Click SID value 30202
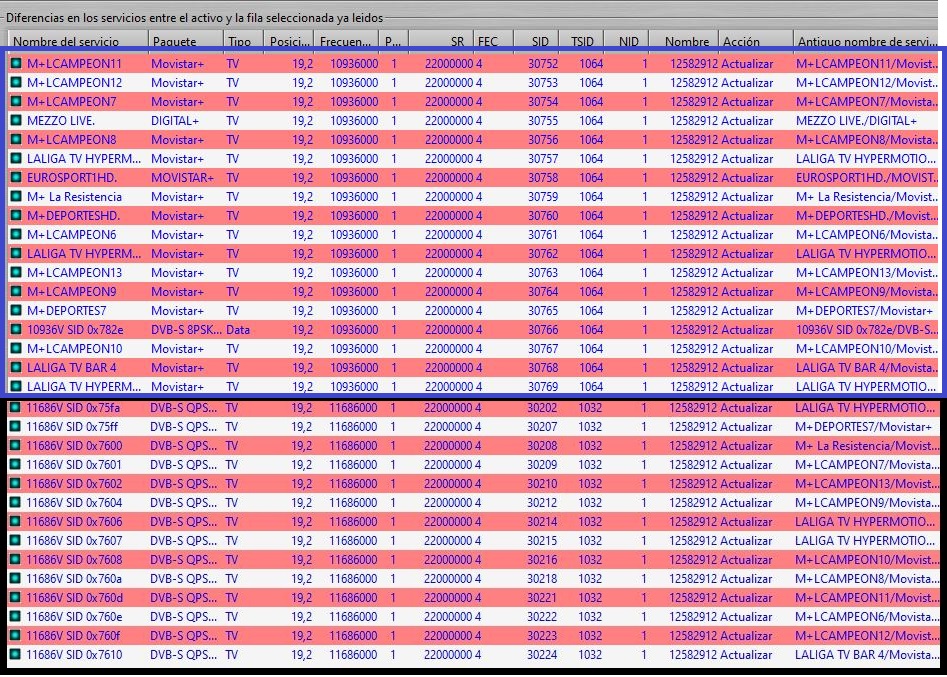 click(542, 408)
